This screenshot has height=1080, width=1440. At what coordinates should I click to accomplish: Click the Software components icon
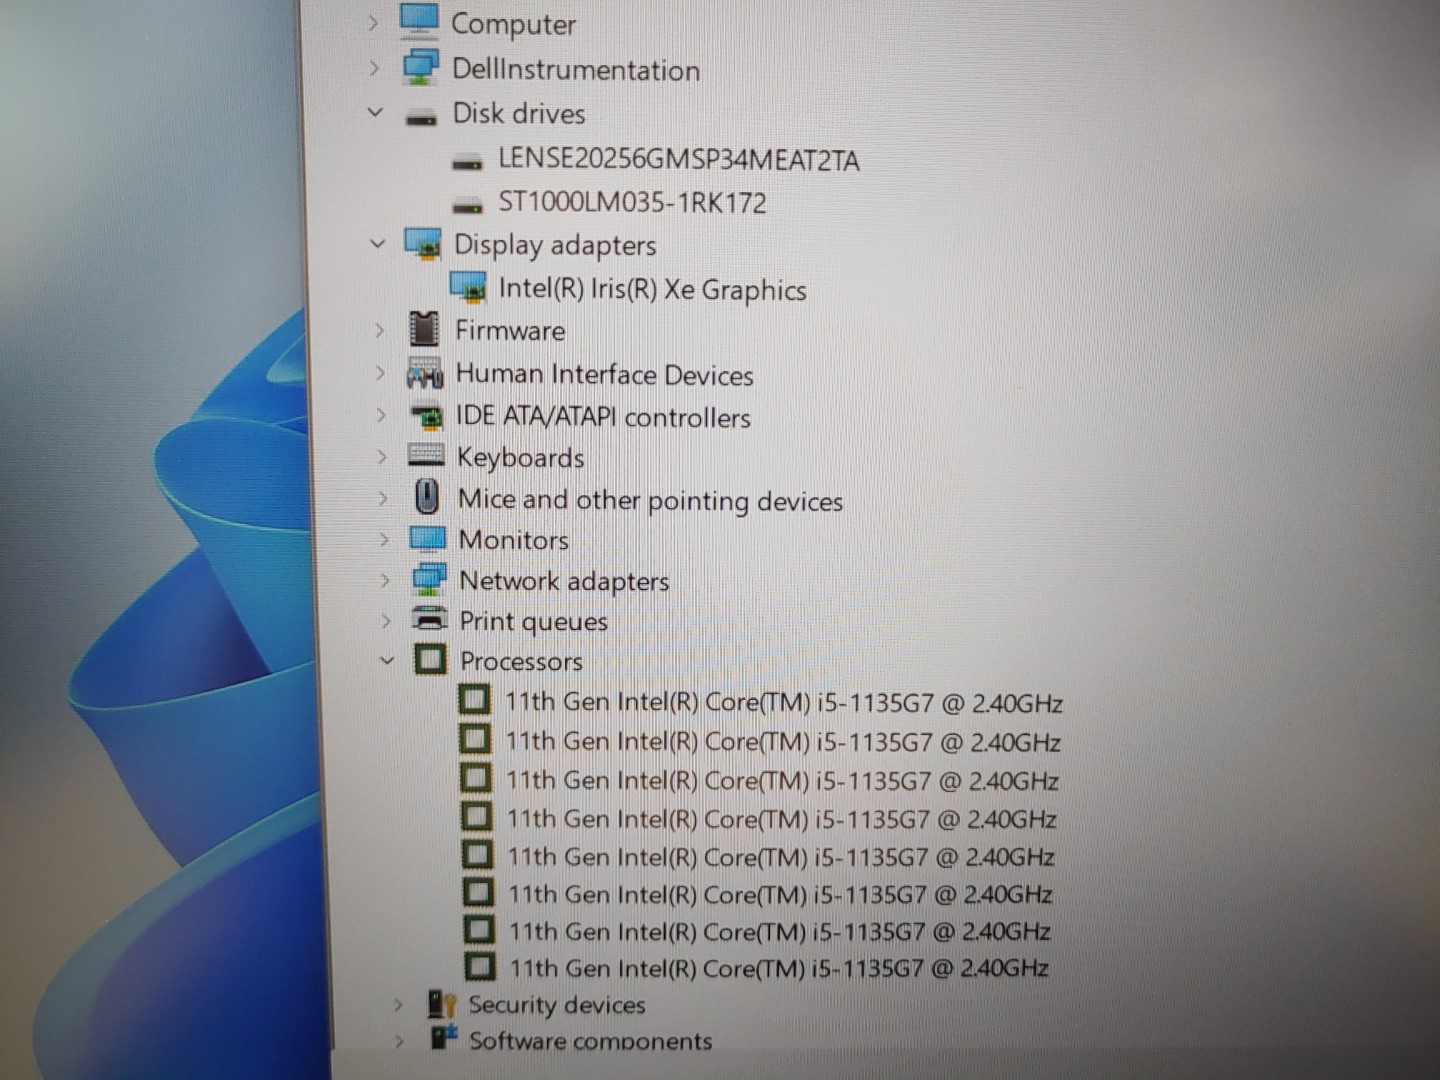pyautogui.click(x=444, y=1038)
